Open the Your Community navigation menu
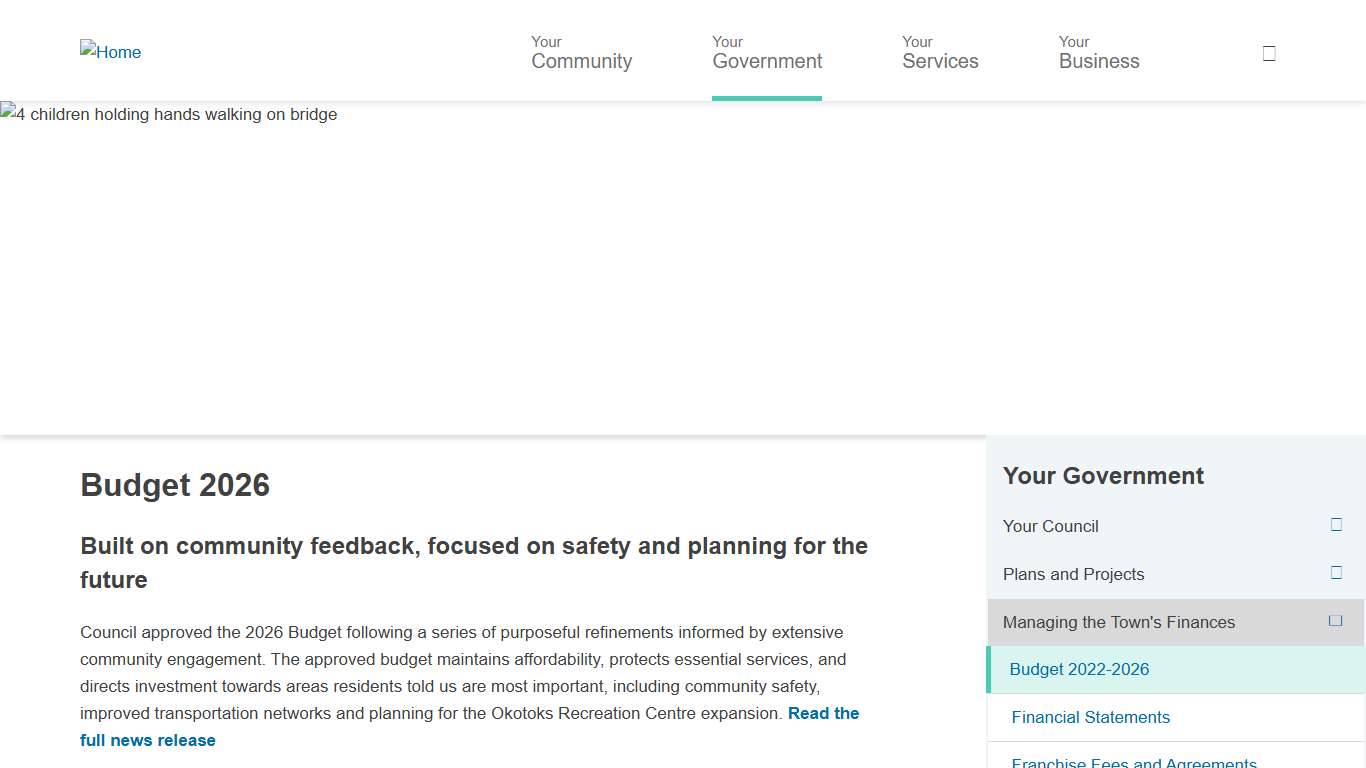 581,52
